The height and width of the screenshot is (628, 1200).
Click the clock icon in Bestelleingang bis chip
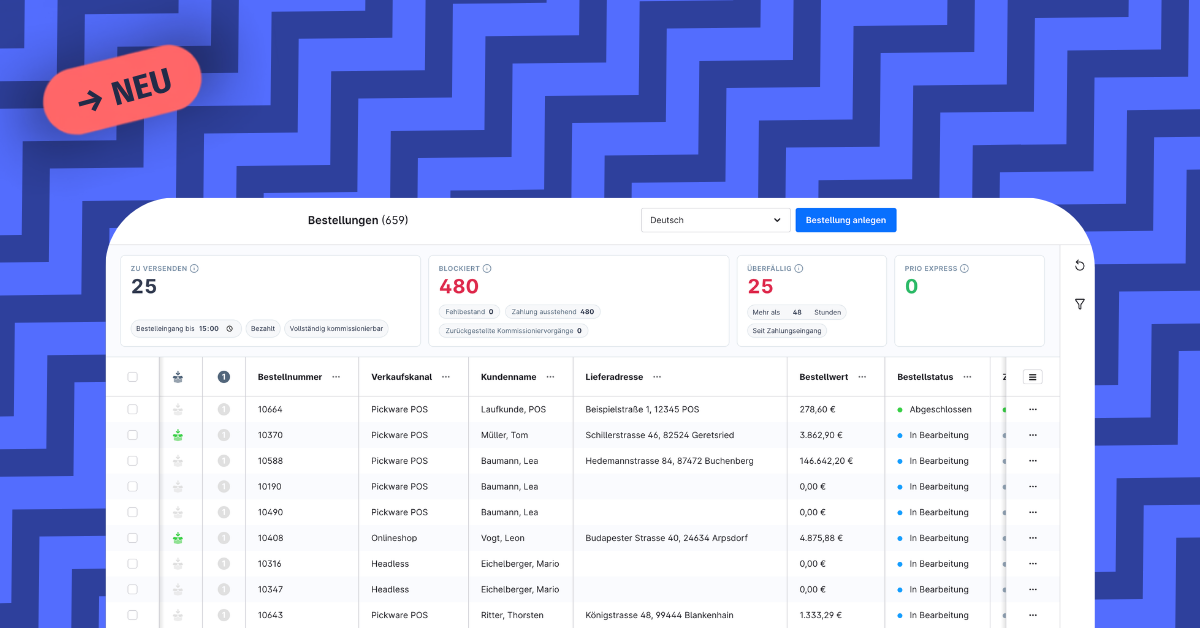coord(230,328)
